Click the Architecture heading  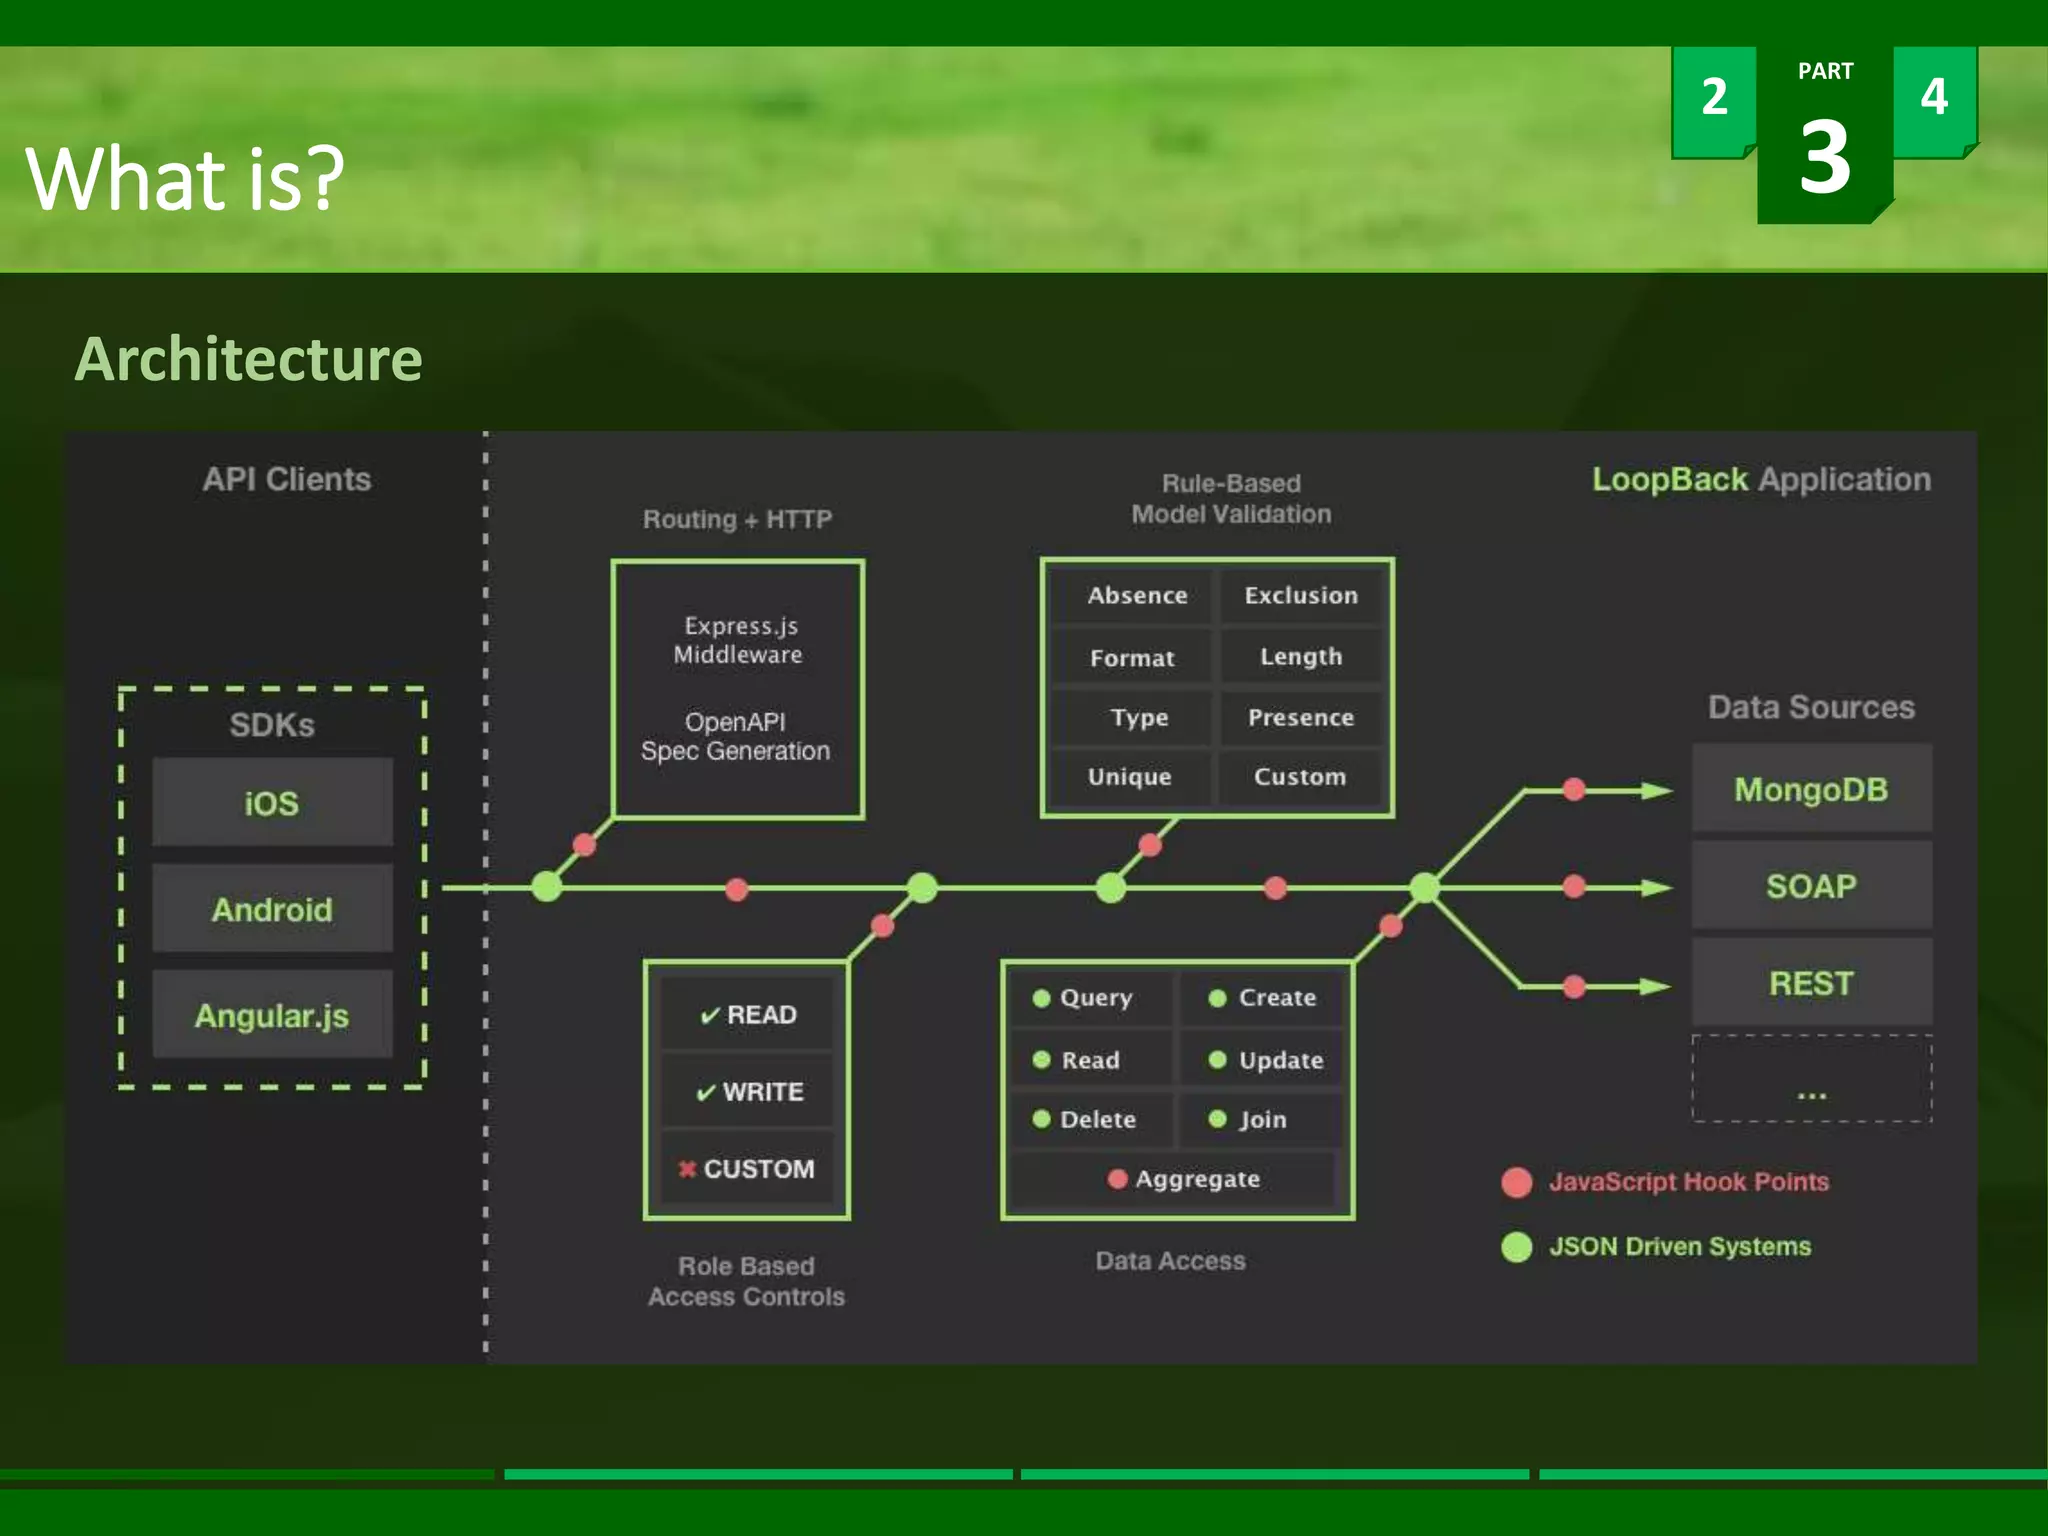coord(249,359)
